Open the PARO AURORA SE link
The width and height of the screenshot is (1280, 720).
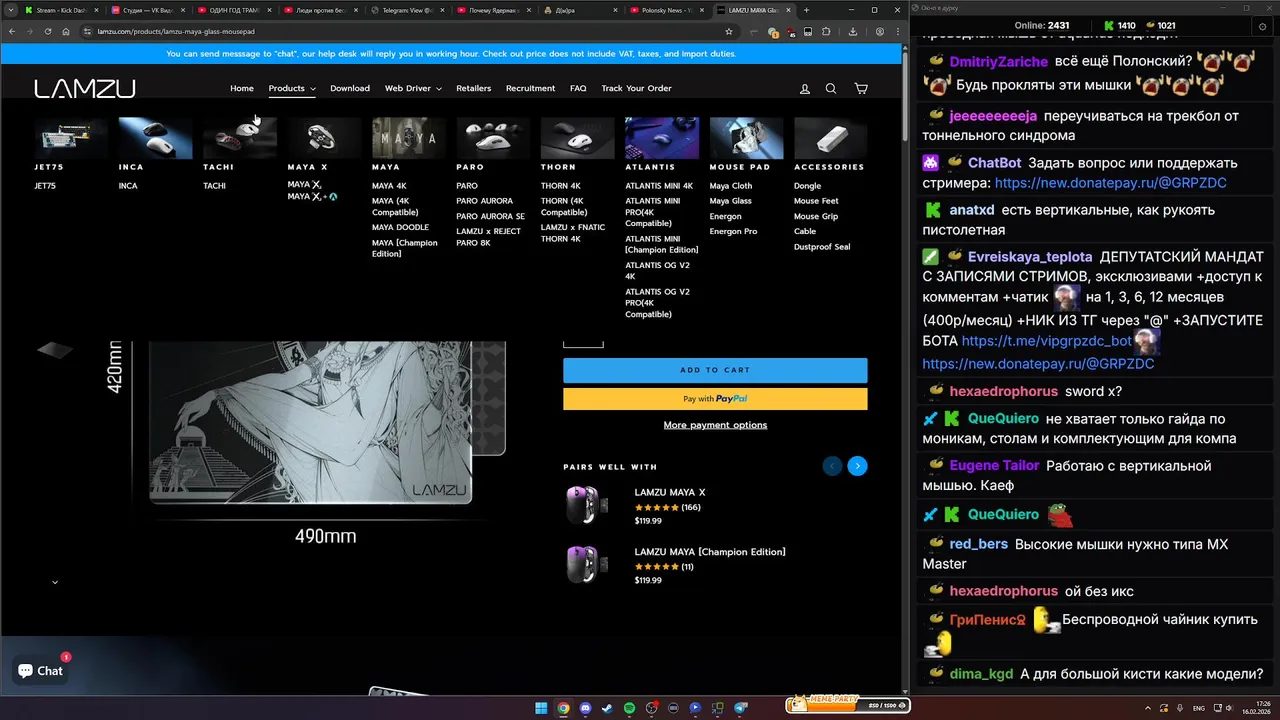(x=491, y=216)
